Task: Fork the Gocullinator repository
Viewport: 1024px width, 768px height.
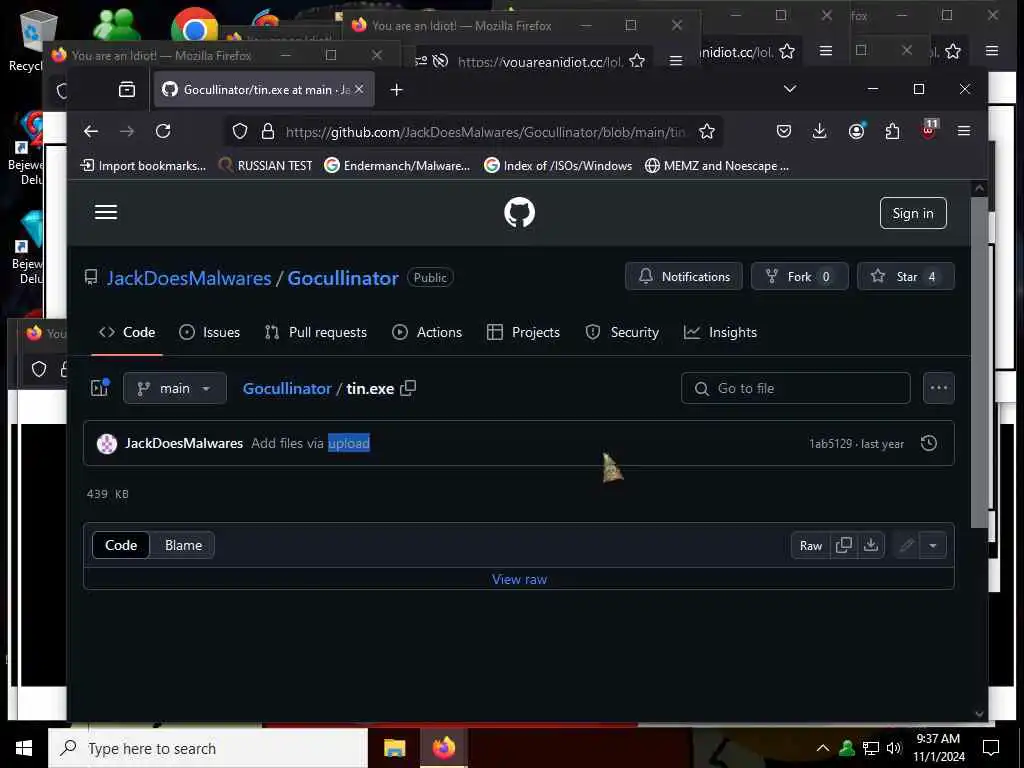Action: 799,276
